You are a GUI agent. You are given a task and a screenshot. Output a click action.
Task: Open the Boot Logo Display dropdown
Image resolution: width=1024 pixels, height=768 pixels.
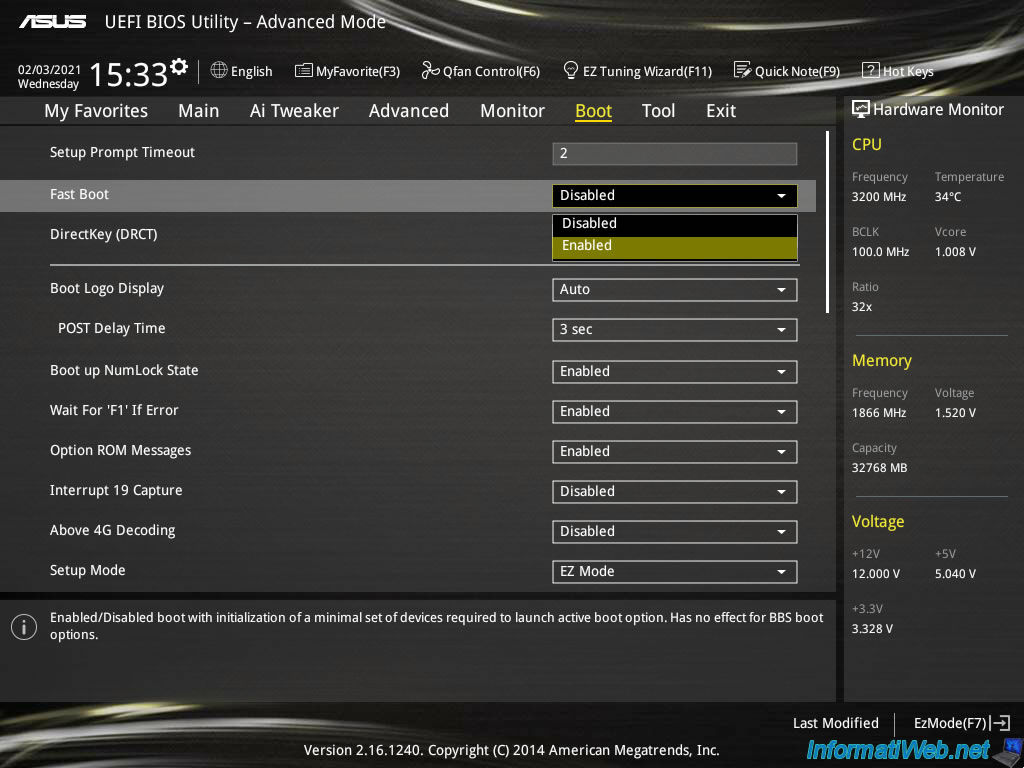point(675,289)
